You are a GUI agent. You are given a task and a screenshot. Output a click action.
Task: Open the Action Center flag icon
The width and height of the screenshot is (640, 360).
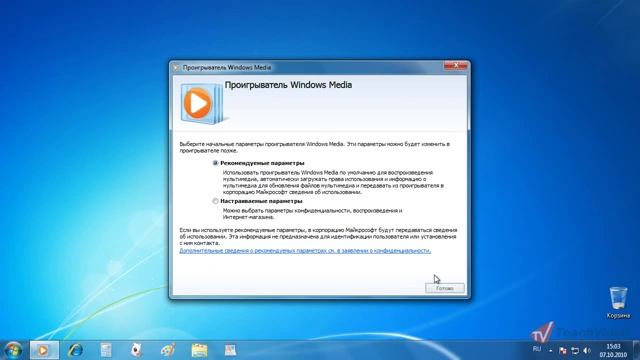click(562, 351)
